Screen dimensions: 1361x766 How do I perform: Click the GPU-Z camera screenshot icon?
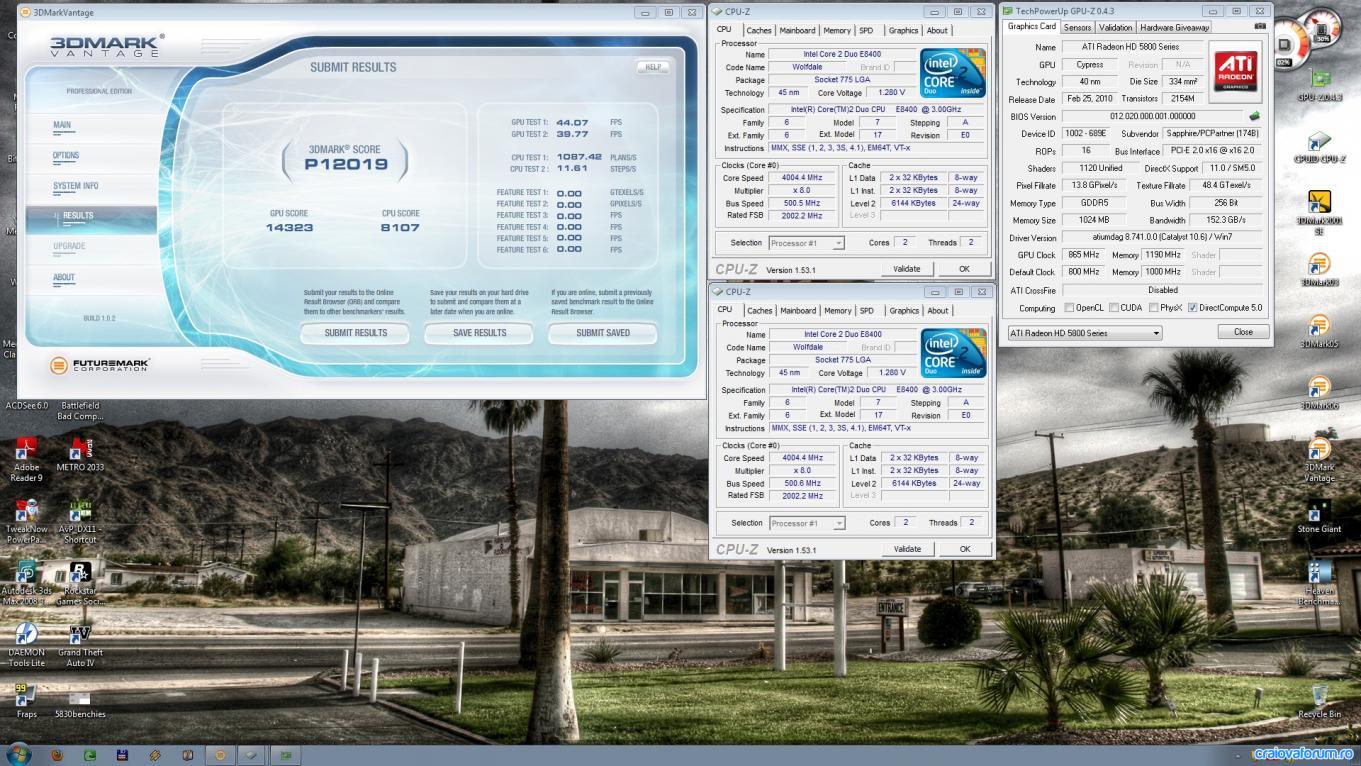[1259, 26]
